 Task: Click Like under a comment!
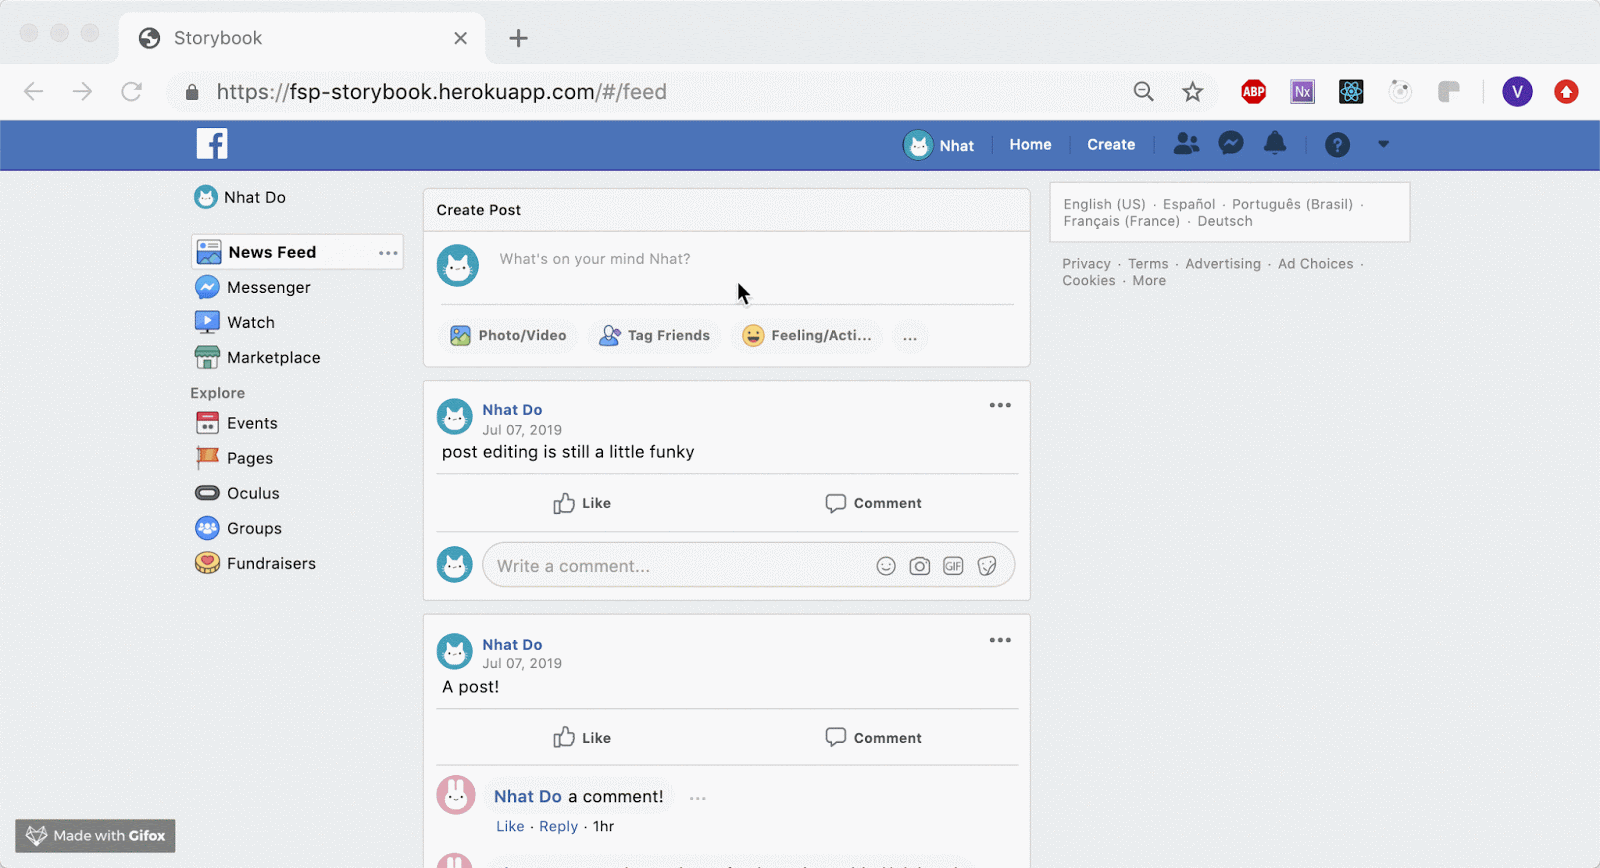[510, 826]
